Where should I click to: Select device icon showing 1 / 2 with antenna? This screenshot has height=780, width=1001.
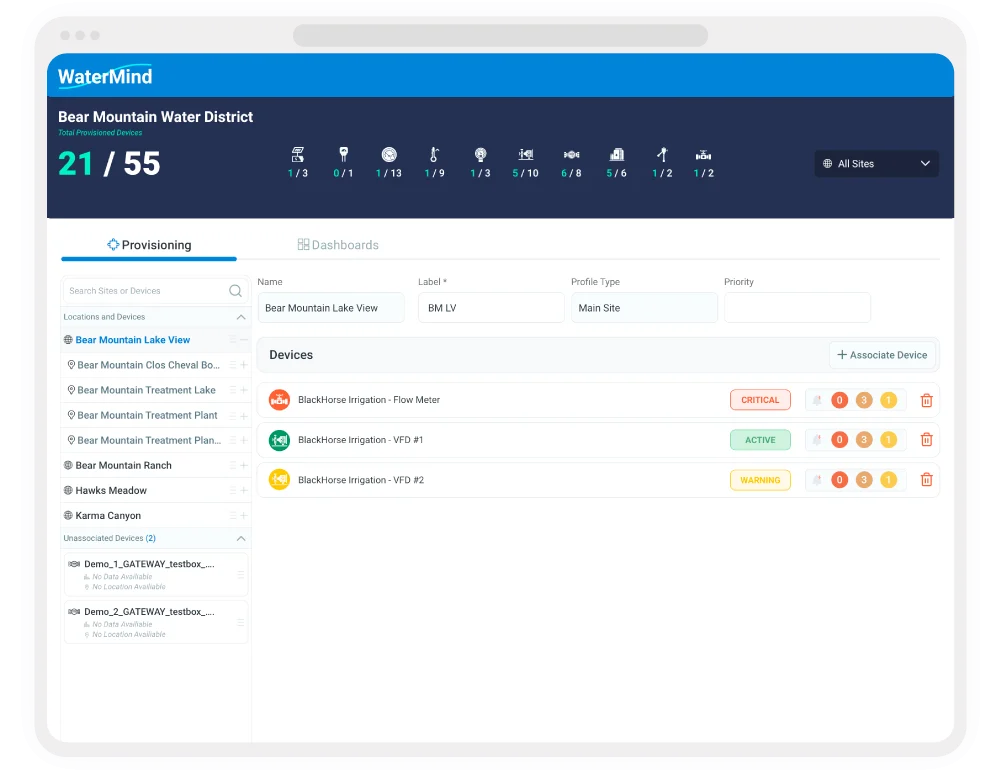point(662,154)
